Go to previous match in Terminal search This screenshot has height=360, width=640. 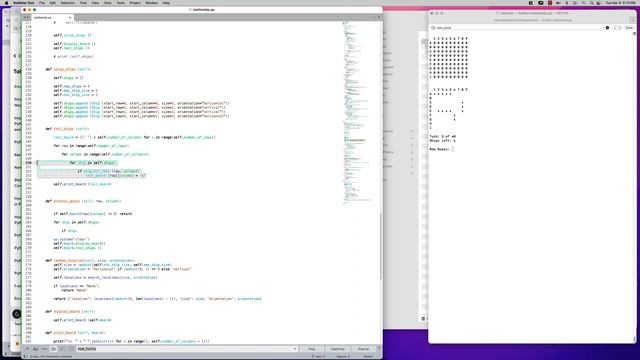(615, 28)
